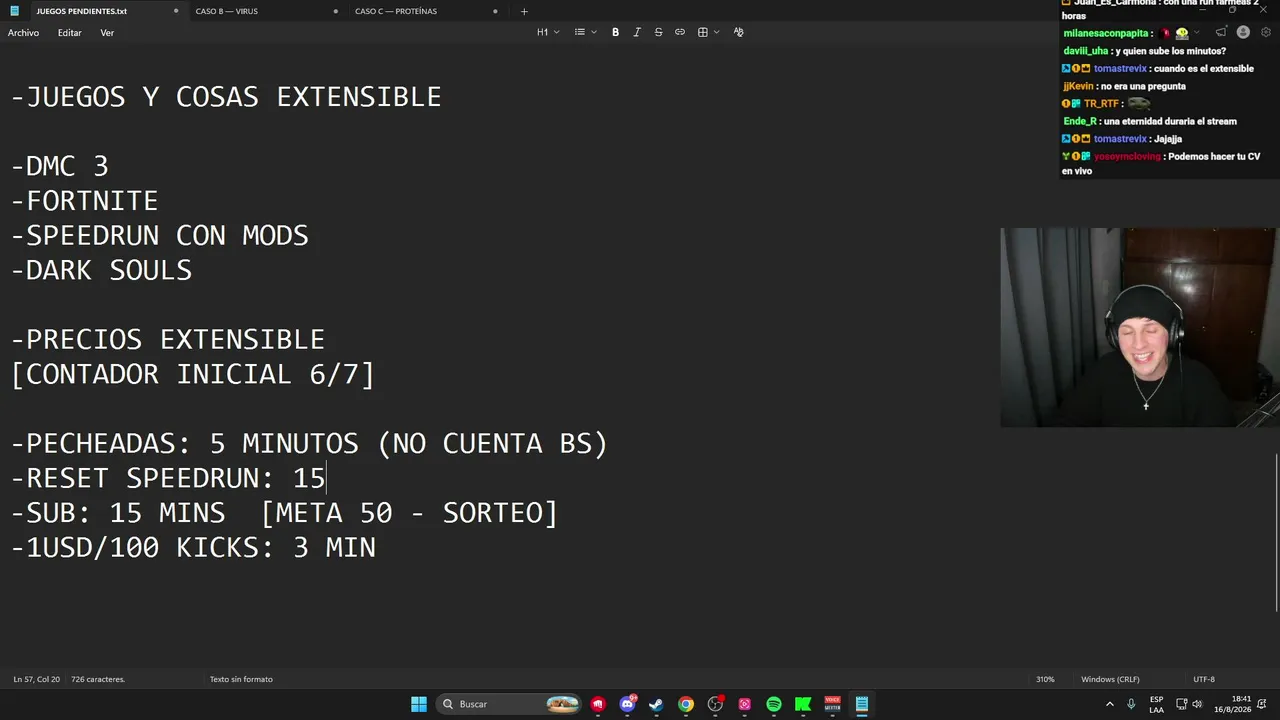Click the "726 caracteres" status text

point(98,679)
